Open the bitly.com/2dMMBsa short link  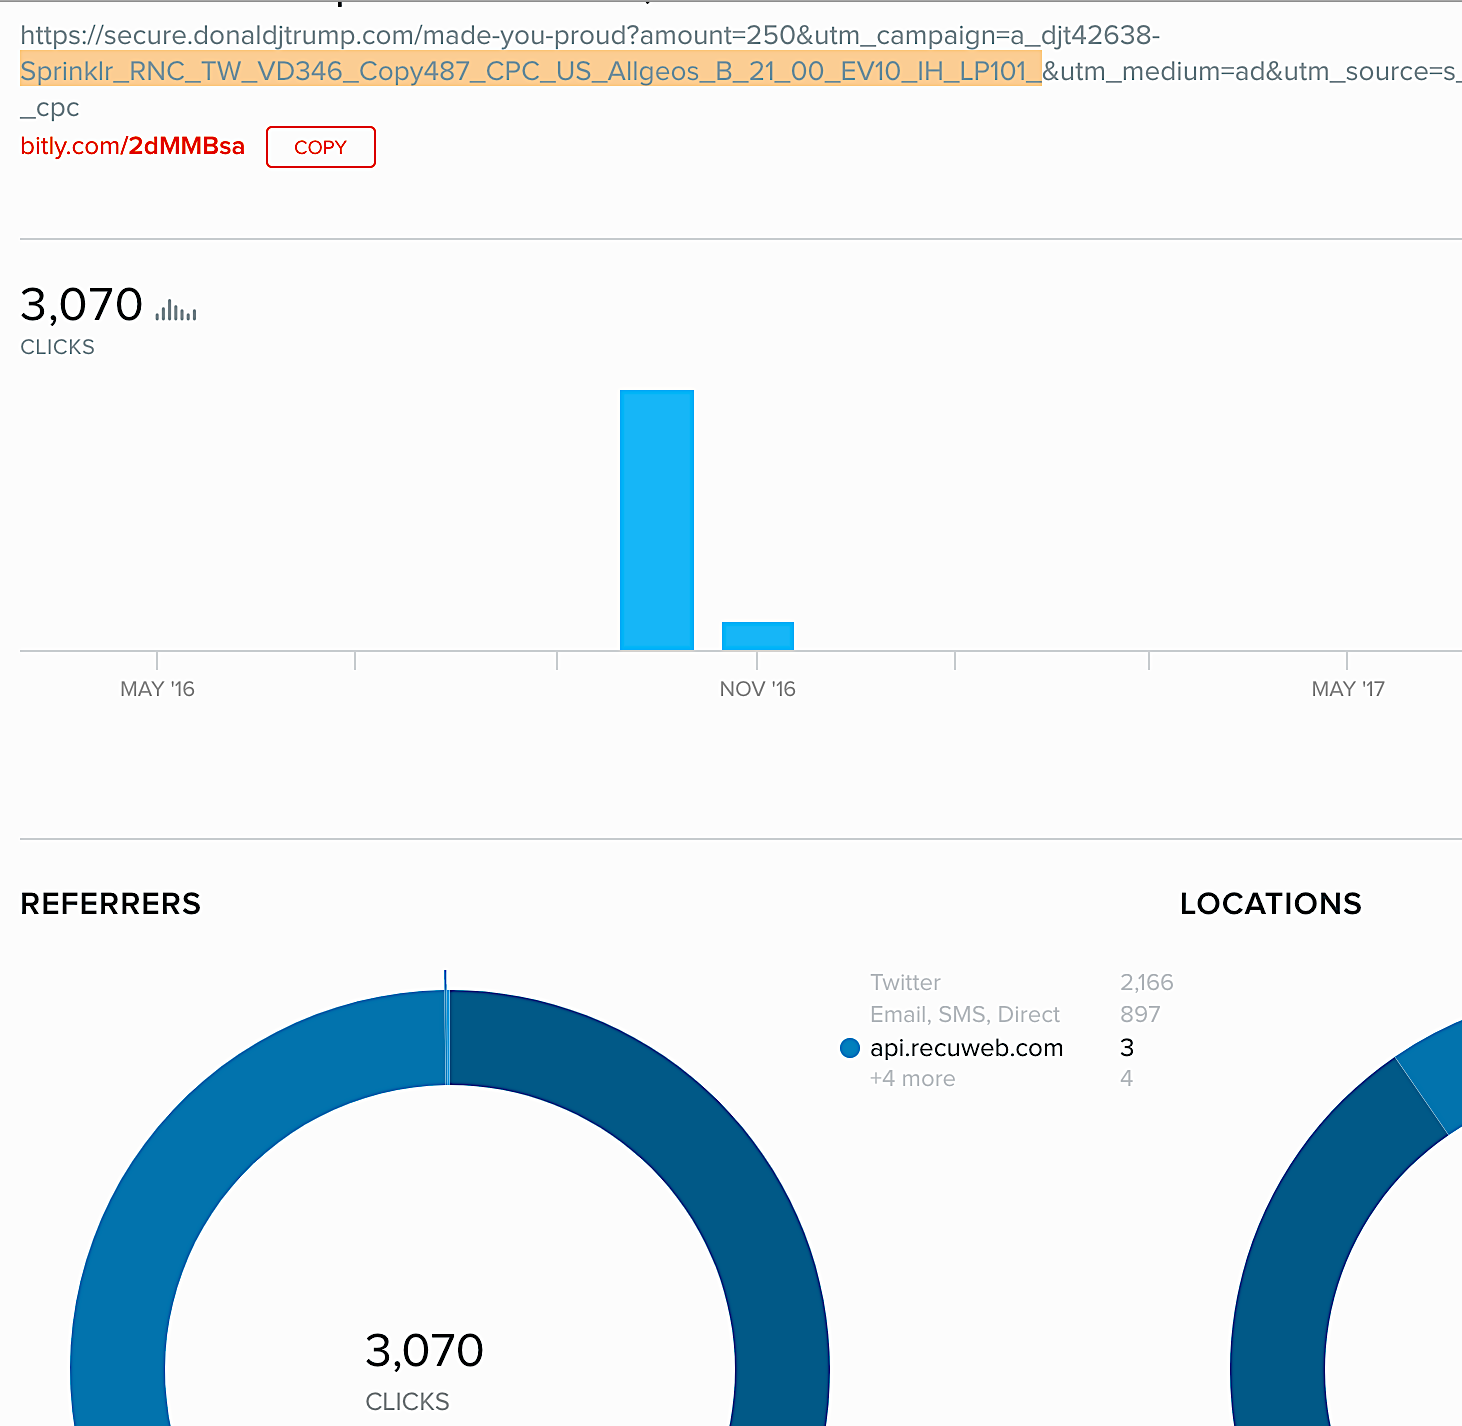coord(132,146)
